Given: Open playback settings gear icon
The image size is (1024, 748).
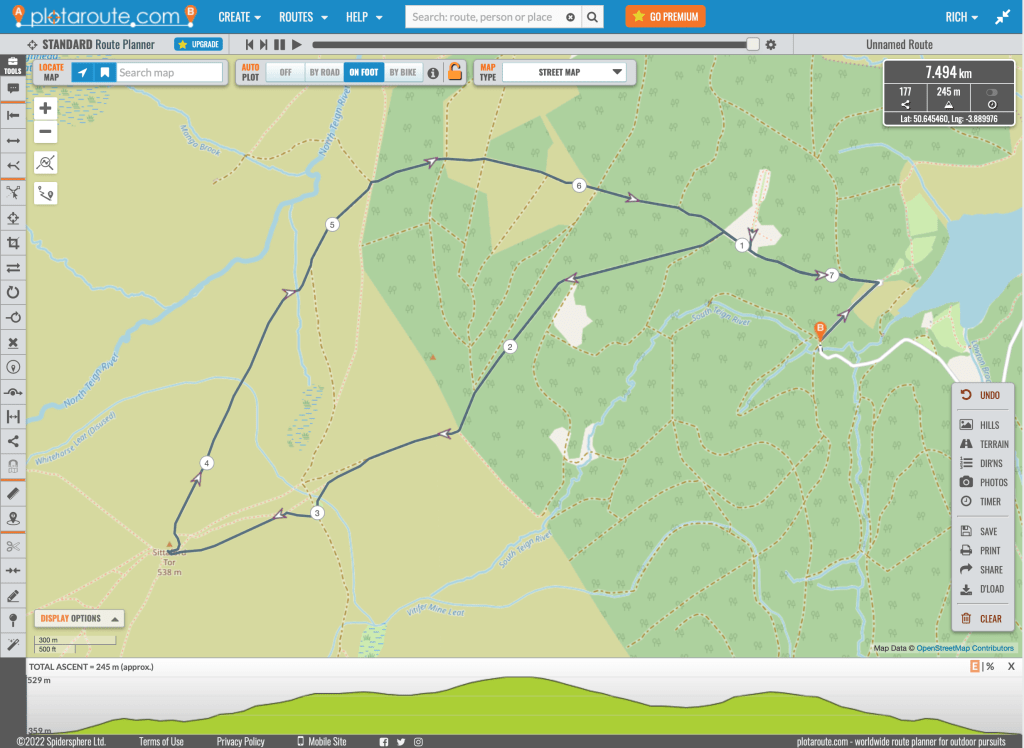Looking at the screenshot, I should pos(771,45).
